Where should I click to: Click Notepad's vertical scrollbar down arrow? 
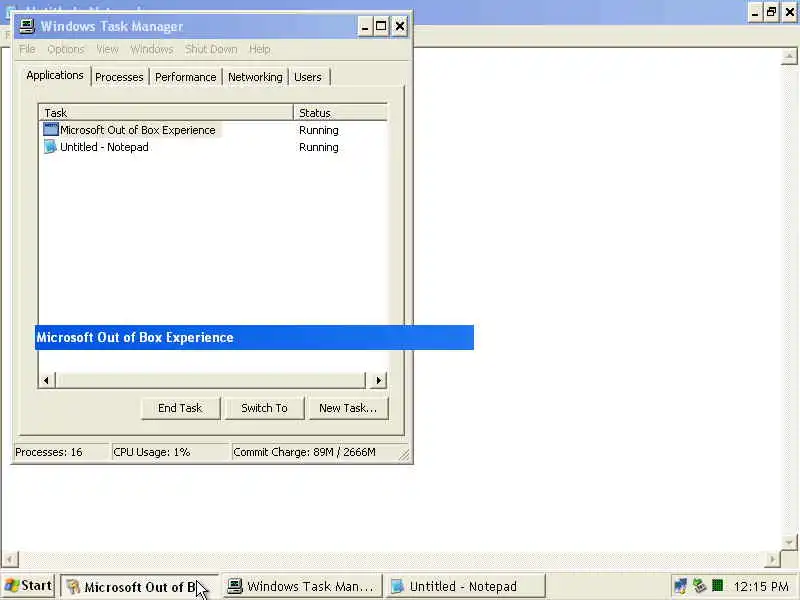click(789, 542)
